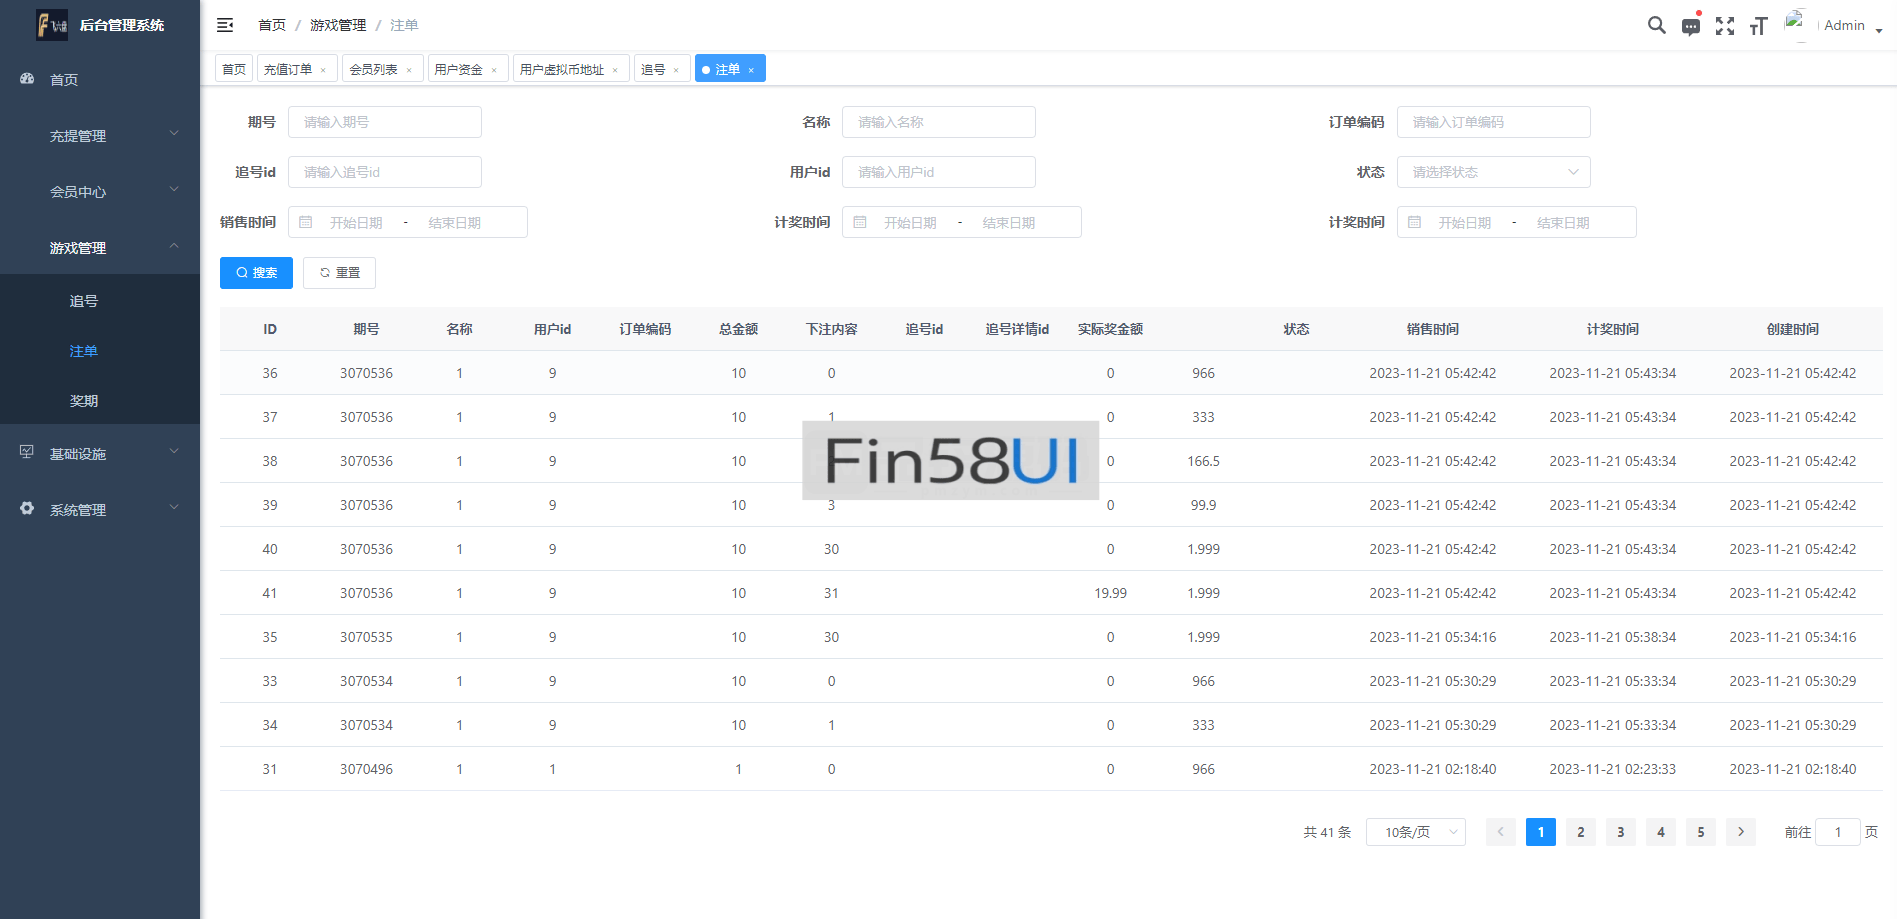Image resolution: width=1897 pixels, height=919 pixels.
Task: Click the calendar icon in 销售时间 range
Action: click(x=306, y=222)
